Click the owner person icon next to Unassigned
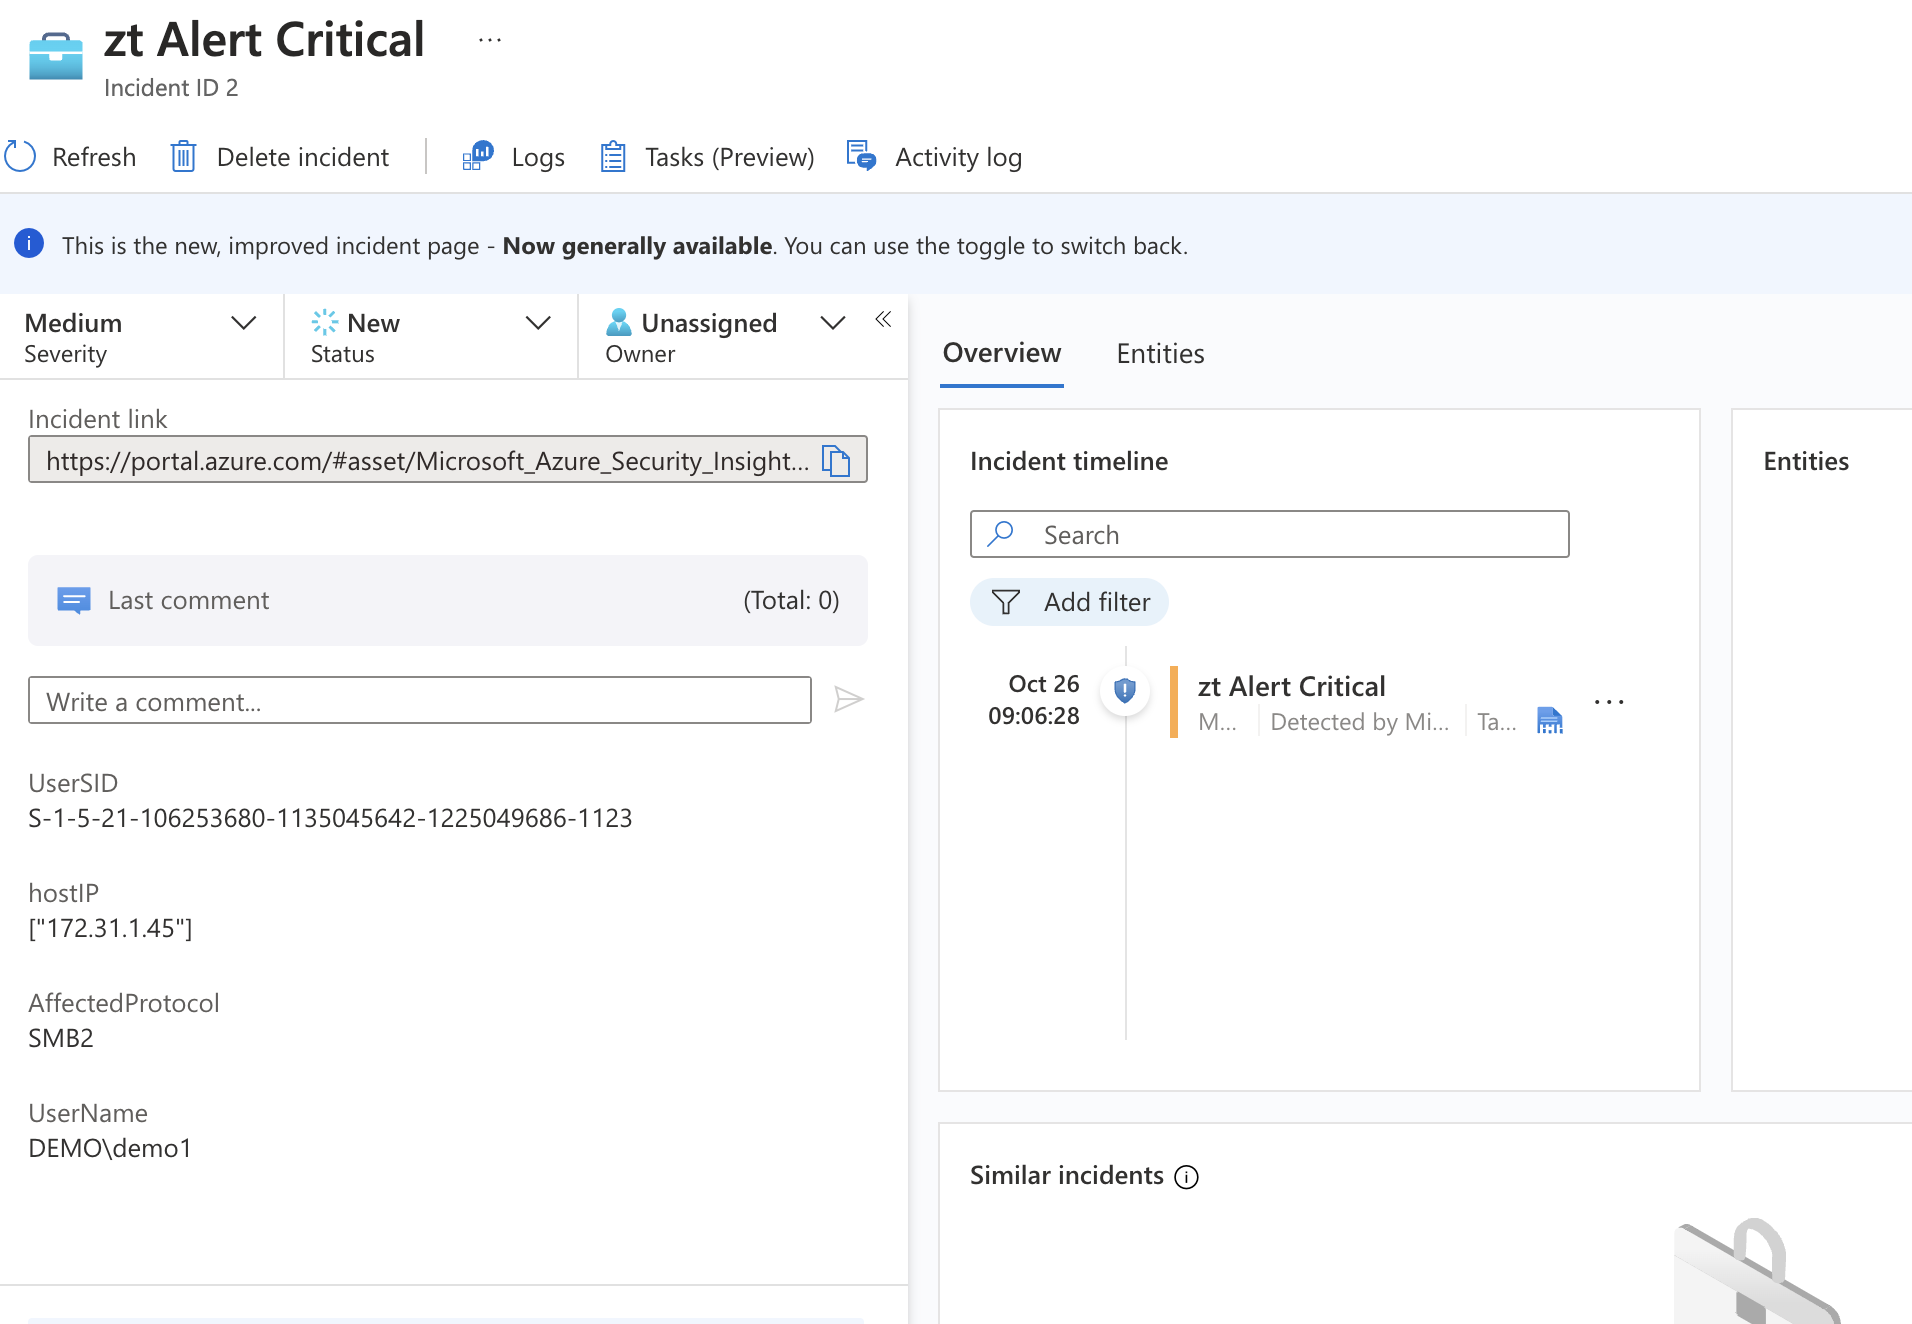This screenshot has height=1324, width=1912. [618, 322]
